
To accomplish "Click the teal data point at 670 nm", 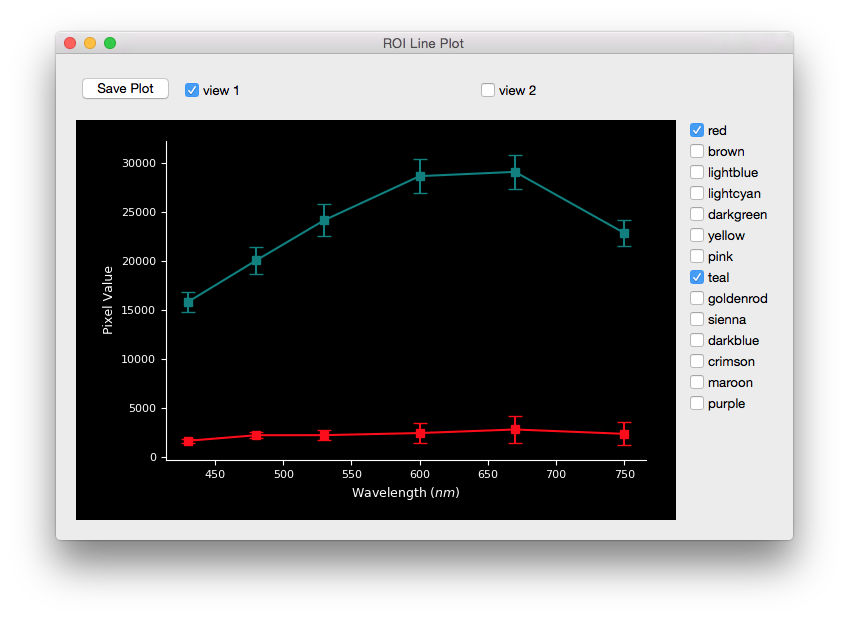I will [515, 173].
